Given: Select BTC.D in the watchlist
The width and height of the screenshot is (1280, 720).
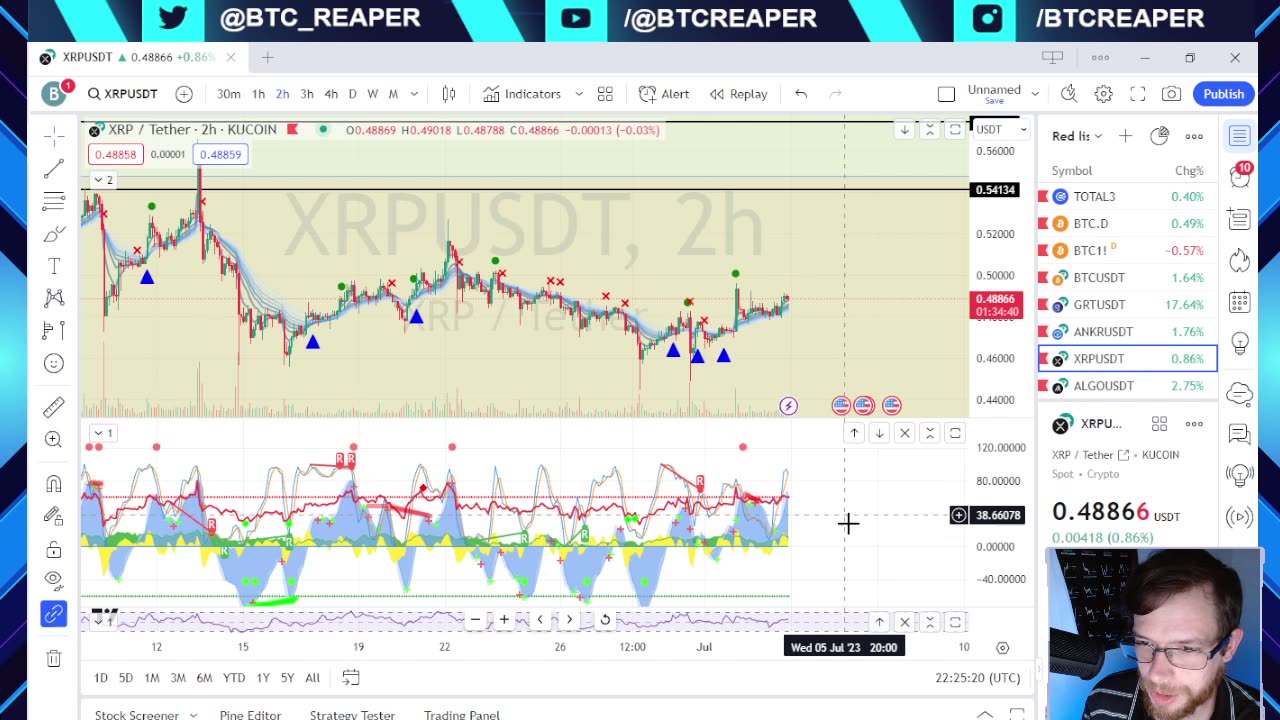Looking at the screenshot, I should (1127, 223).
